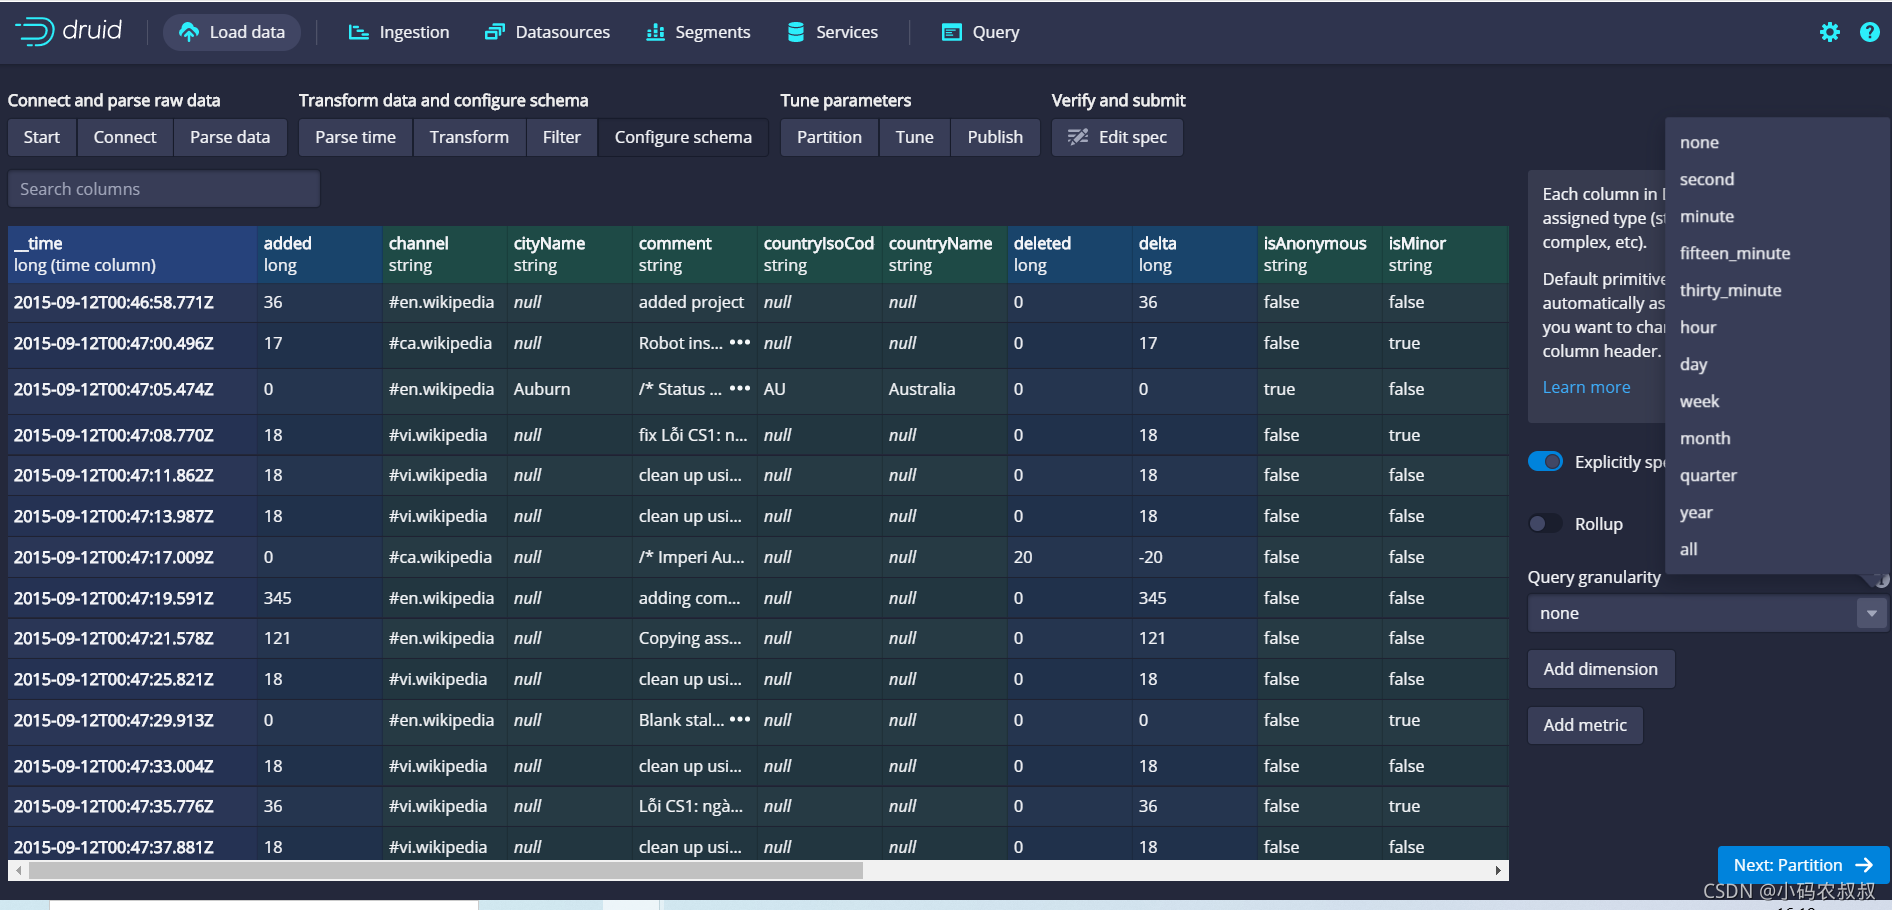This screenshot has height=910, width=1892.
Task: Select the comment column header
Action: [x=695, y=254]
